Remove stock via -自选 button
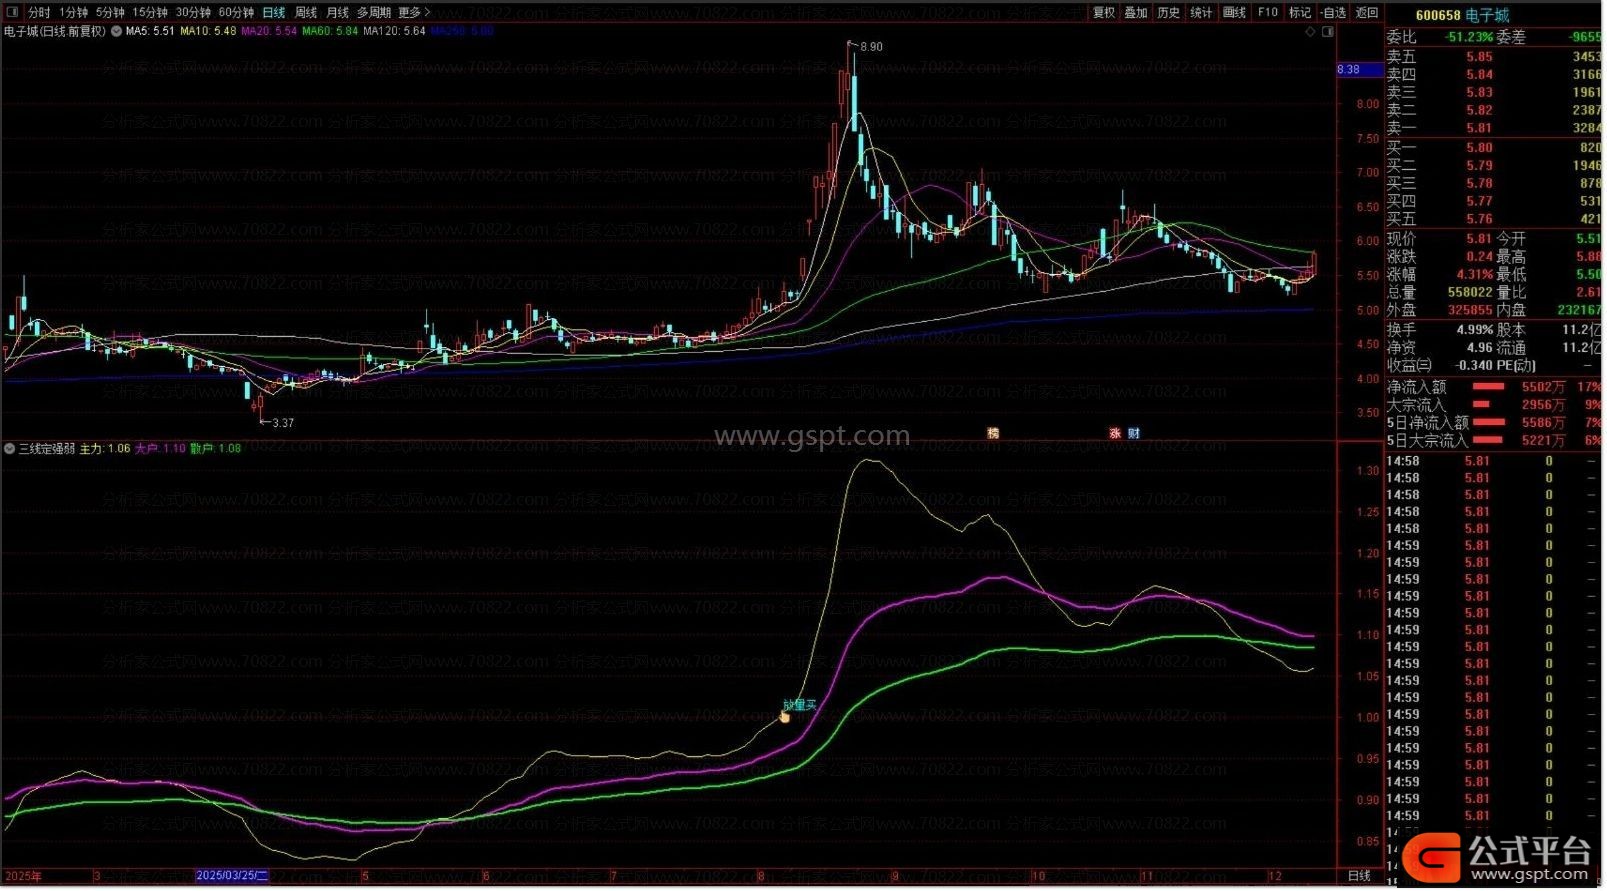Viewport: 1607px width, 891px height. [x=1333, y=12]
